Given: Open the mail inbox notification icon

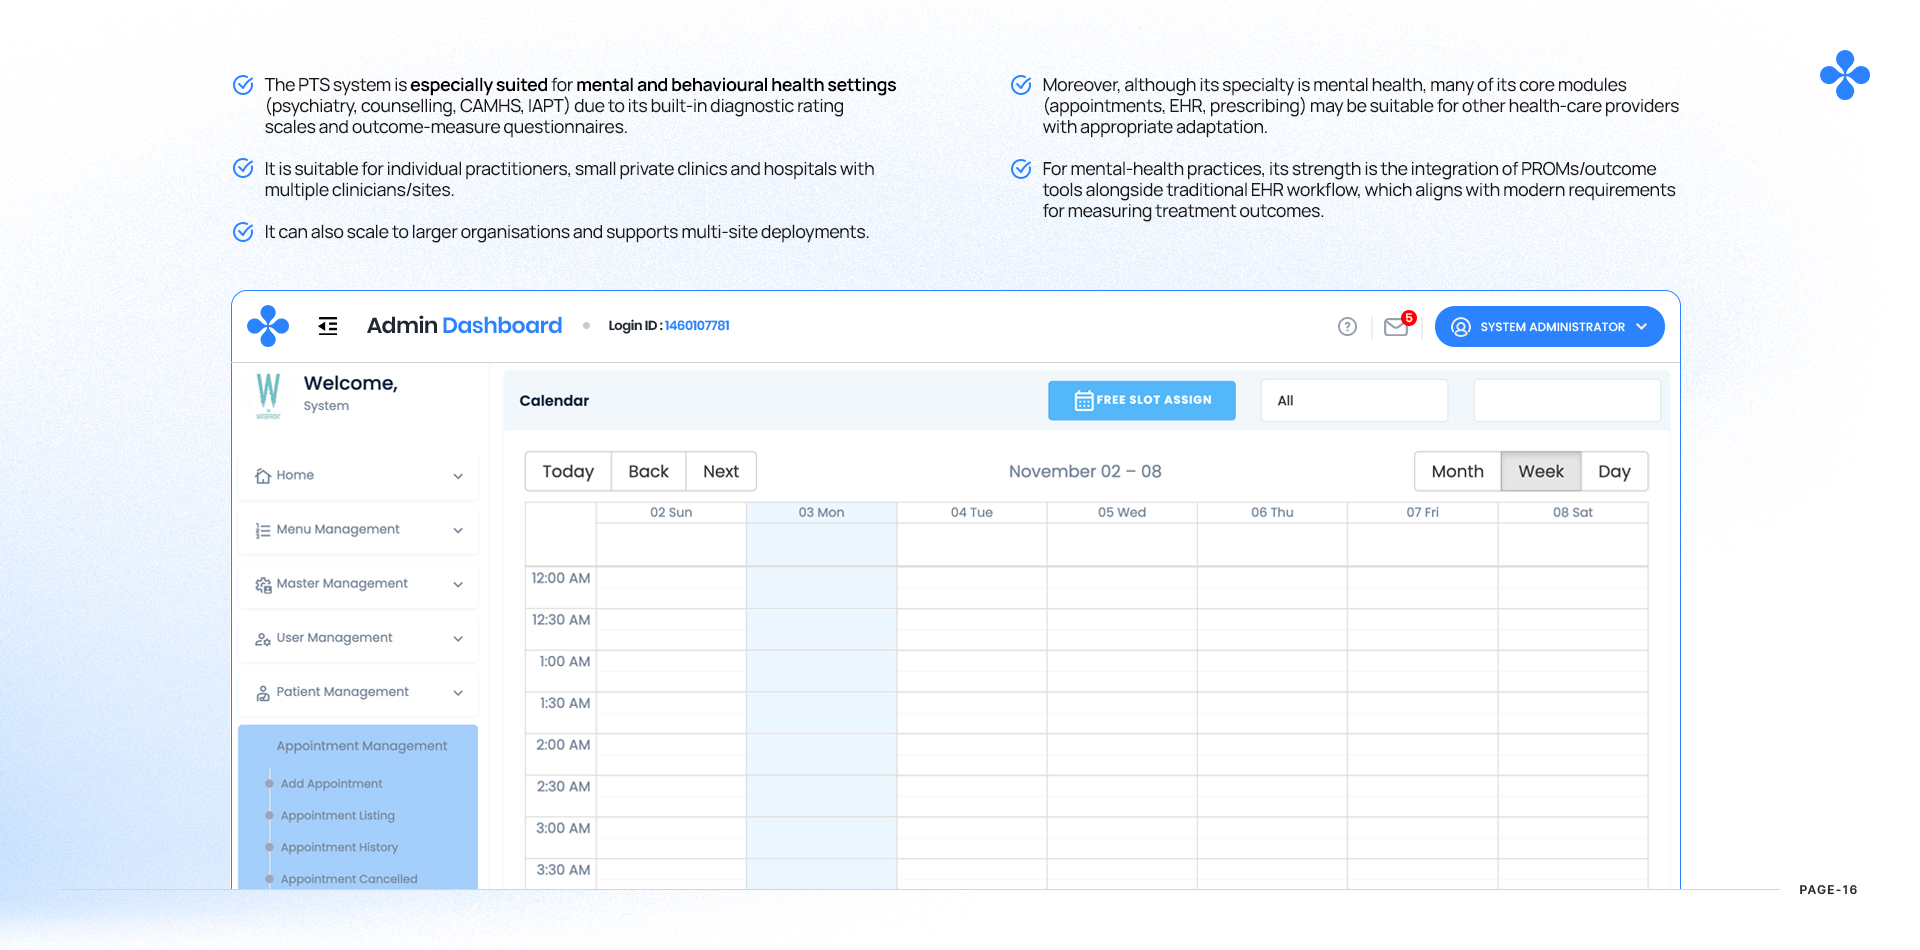Looking at the screenshot, I should coord(1396,327).
